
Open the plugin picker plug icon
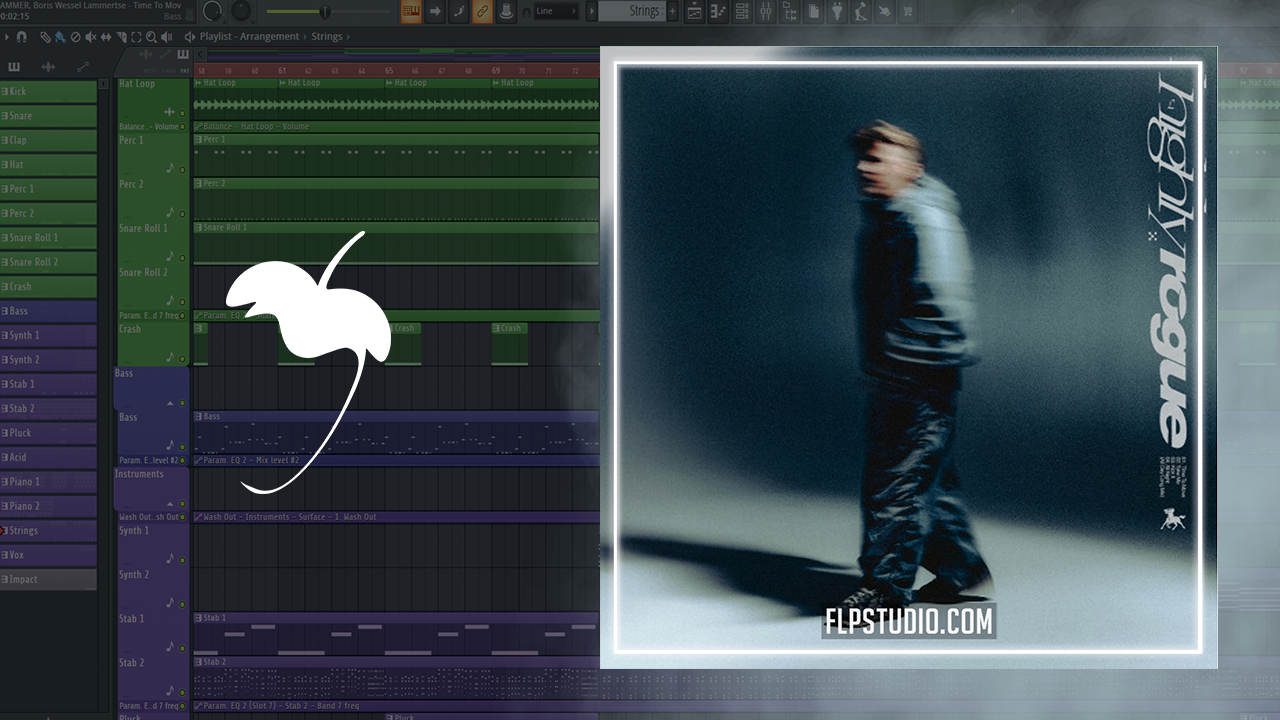pos(837,12)
